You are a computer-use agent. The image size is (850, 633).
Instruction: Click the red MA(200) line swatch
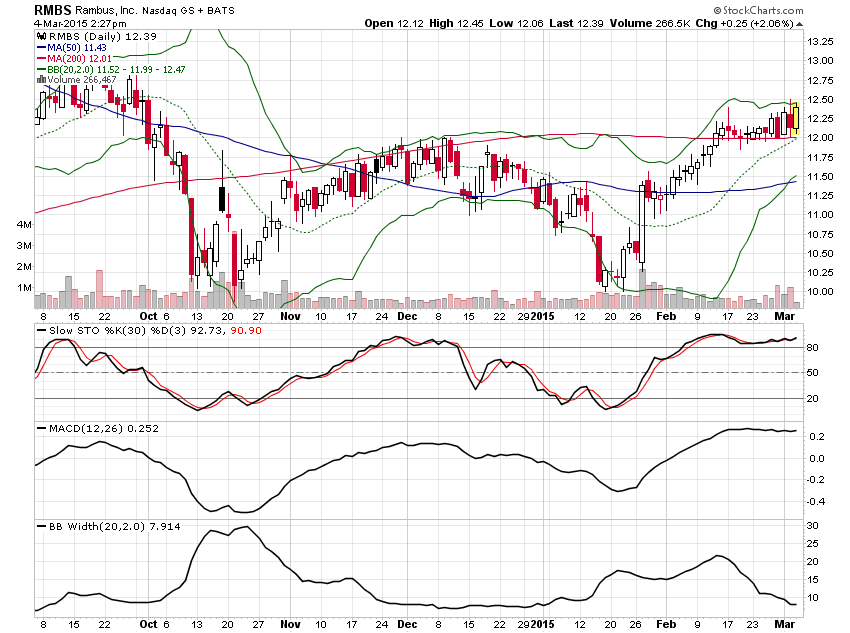(41, 59)
